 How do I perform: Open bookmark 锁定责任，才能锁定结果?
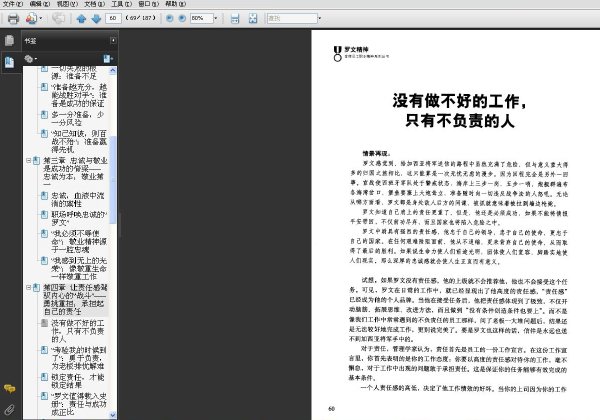tap(78, 381)
